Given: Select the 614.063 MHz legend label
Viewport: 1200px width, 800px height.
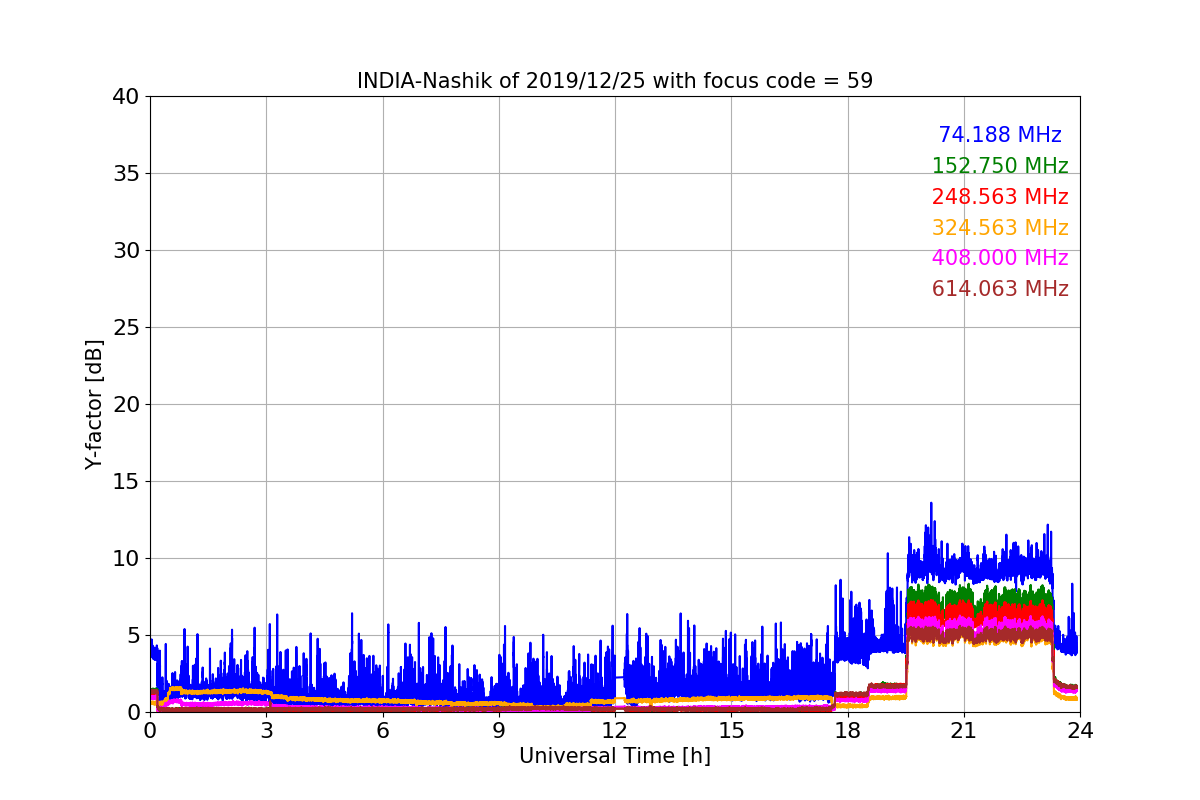Looking at the screenshot, I should 1000,289.
